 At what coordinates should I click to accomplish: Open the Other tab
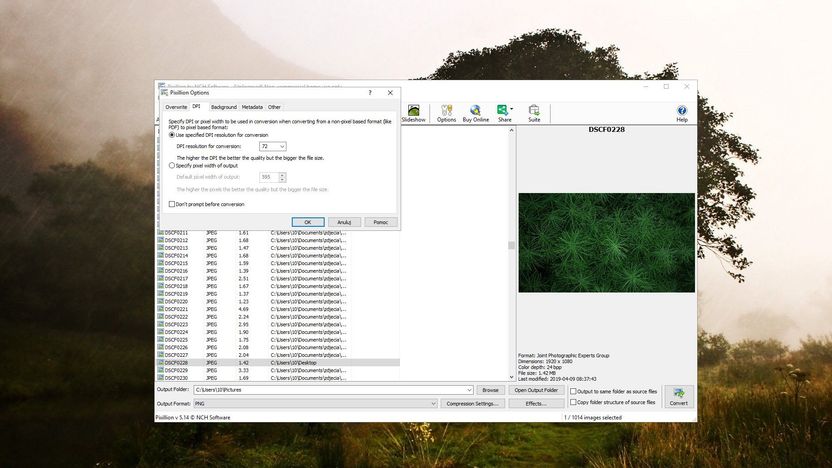pos(274,107)
